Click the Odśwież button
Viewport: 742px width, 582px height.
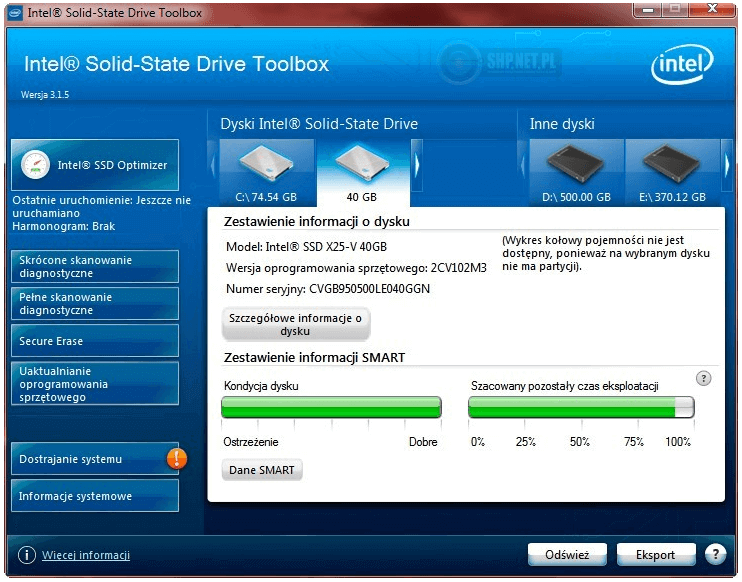[567, 555]
